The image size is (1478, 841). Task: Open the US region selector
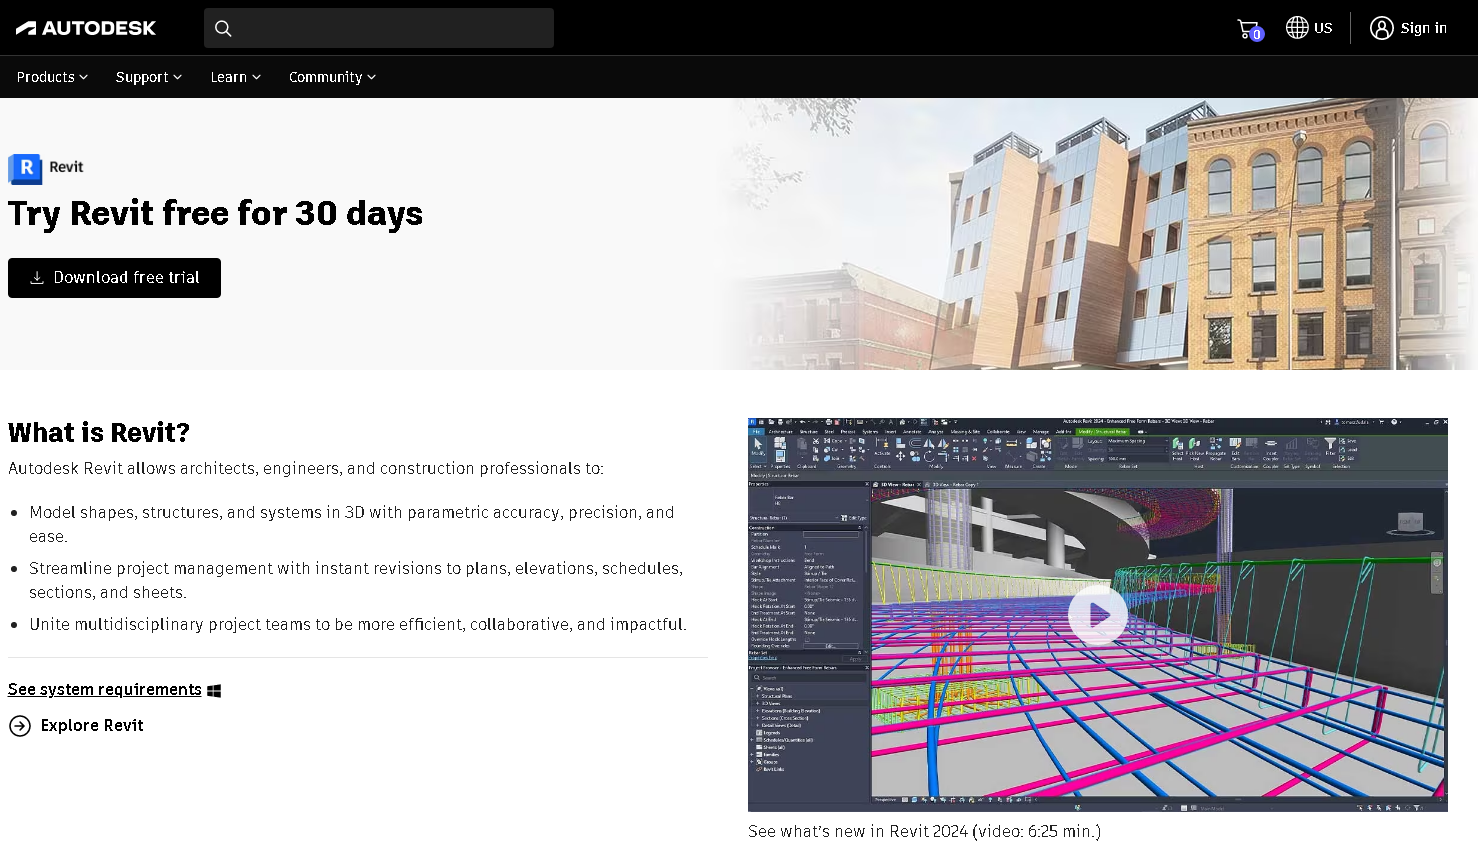[1309, 28]
